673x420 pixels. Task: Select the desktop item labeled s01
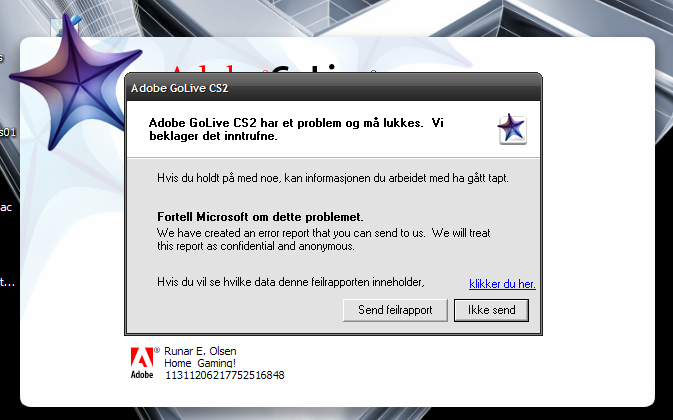(x=8, y=132)
